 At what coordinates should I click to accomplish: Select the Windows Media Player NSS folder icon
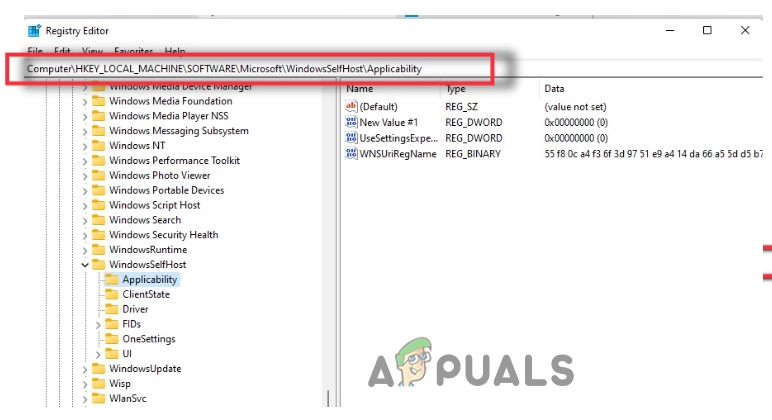[99, 116]
